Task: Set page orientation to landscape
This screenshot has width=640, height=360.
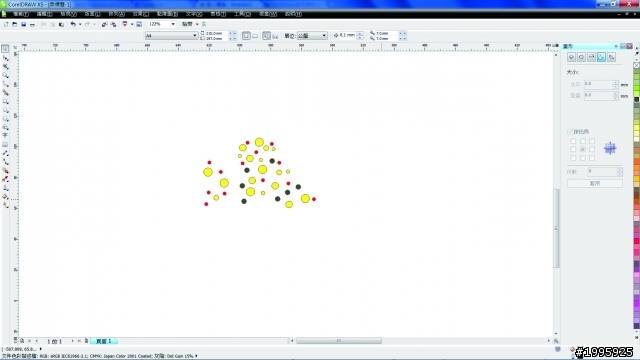Action: (255, 36)
